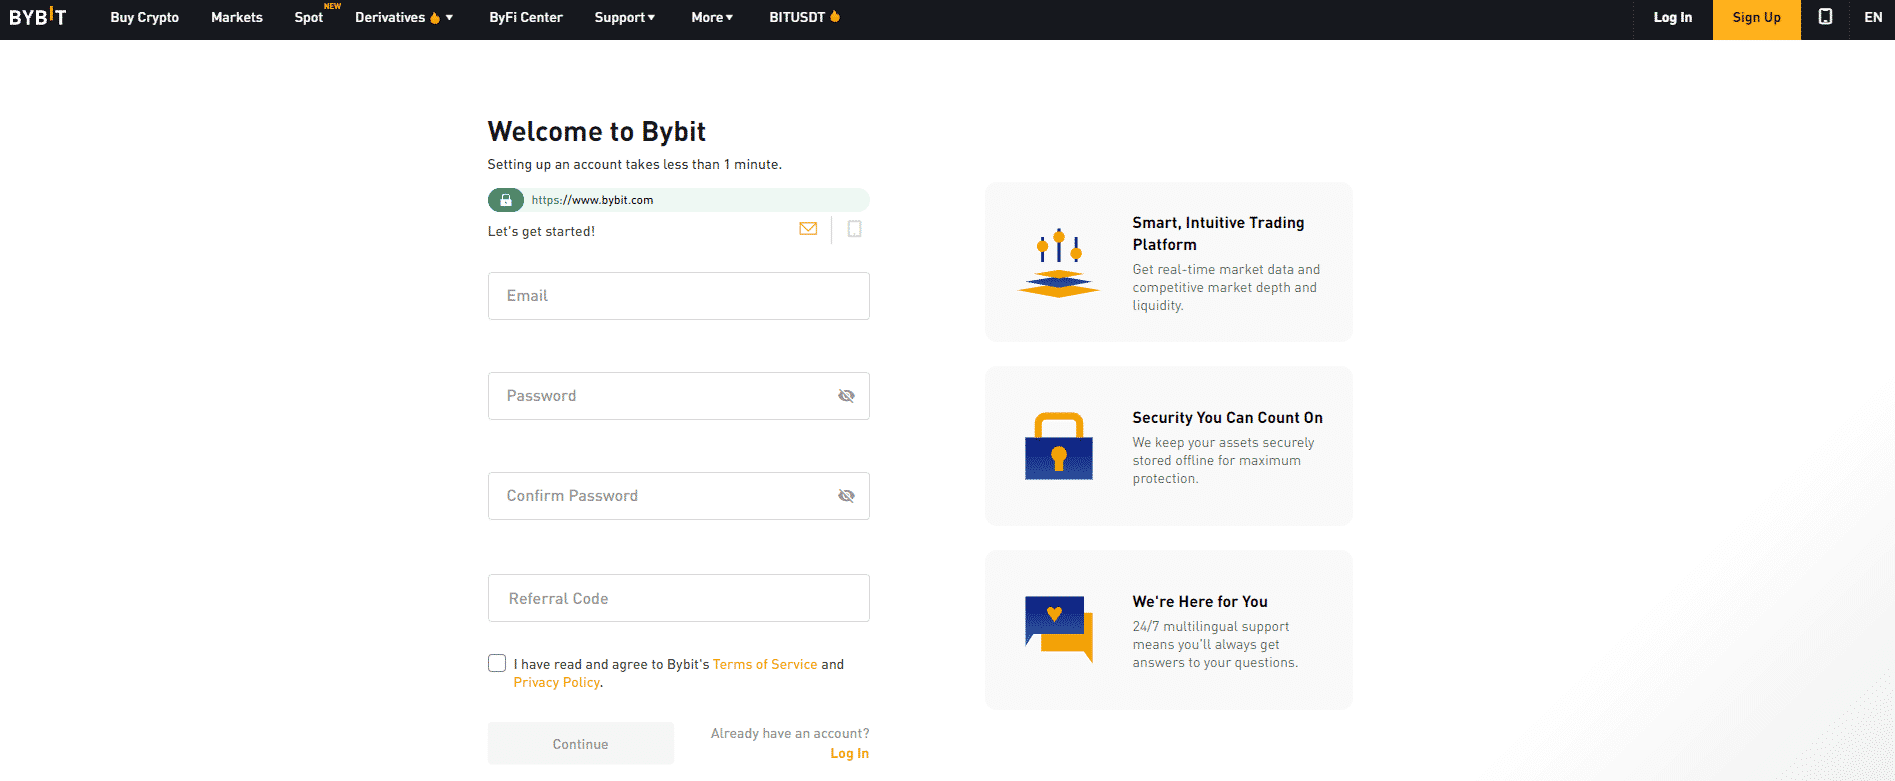1895x781 pixels.
Task: Show Confirm Password with eye icon
Action: coord(846,496)
